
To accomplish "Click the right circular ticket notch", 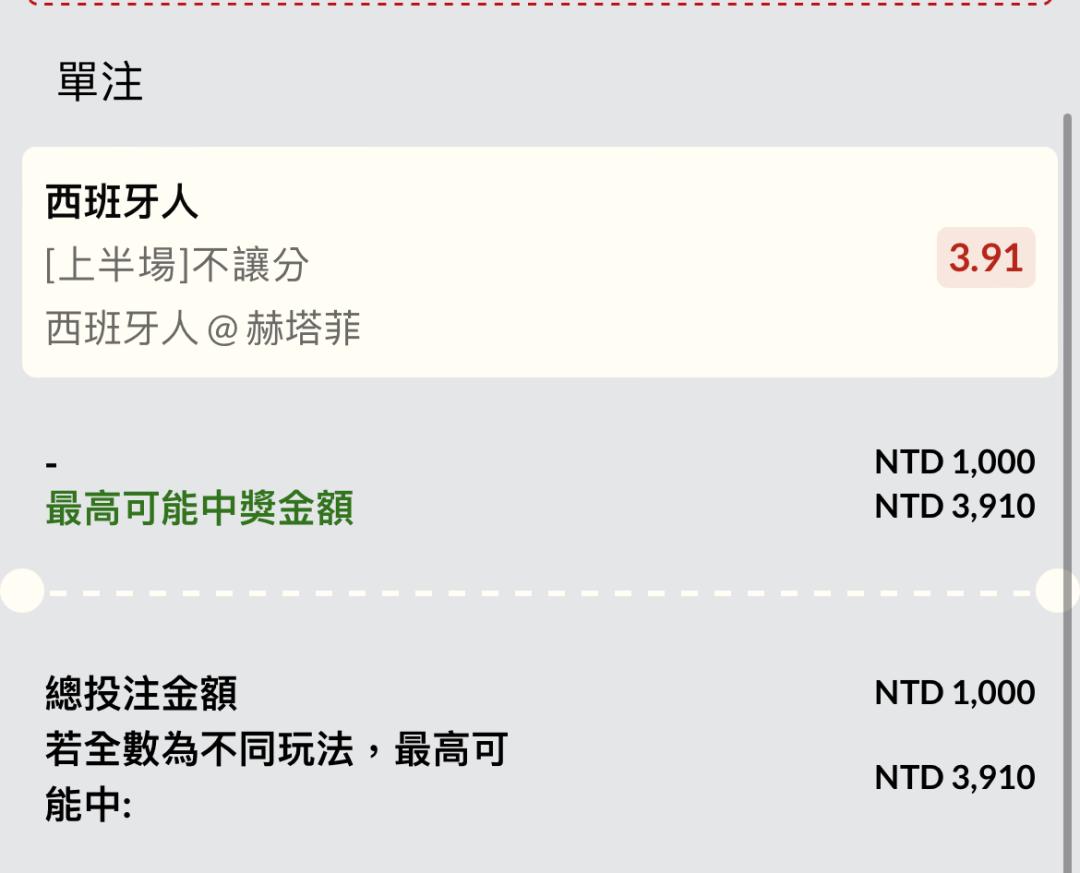I will click(x=1058, y=590).
